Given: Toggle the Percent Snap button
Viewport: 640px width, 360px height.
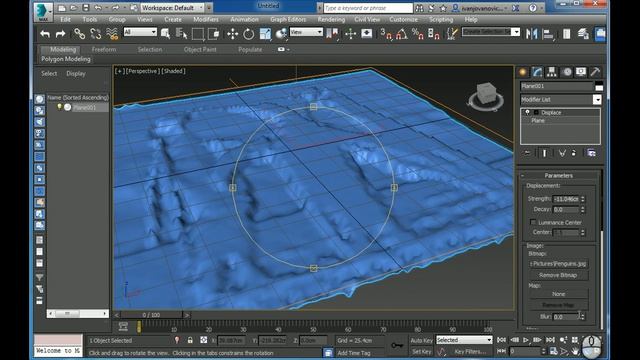Looking at the screenshot, I should click(418, 34).
